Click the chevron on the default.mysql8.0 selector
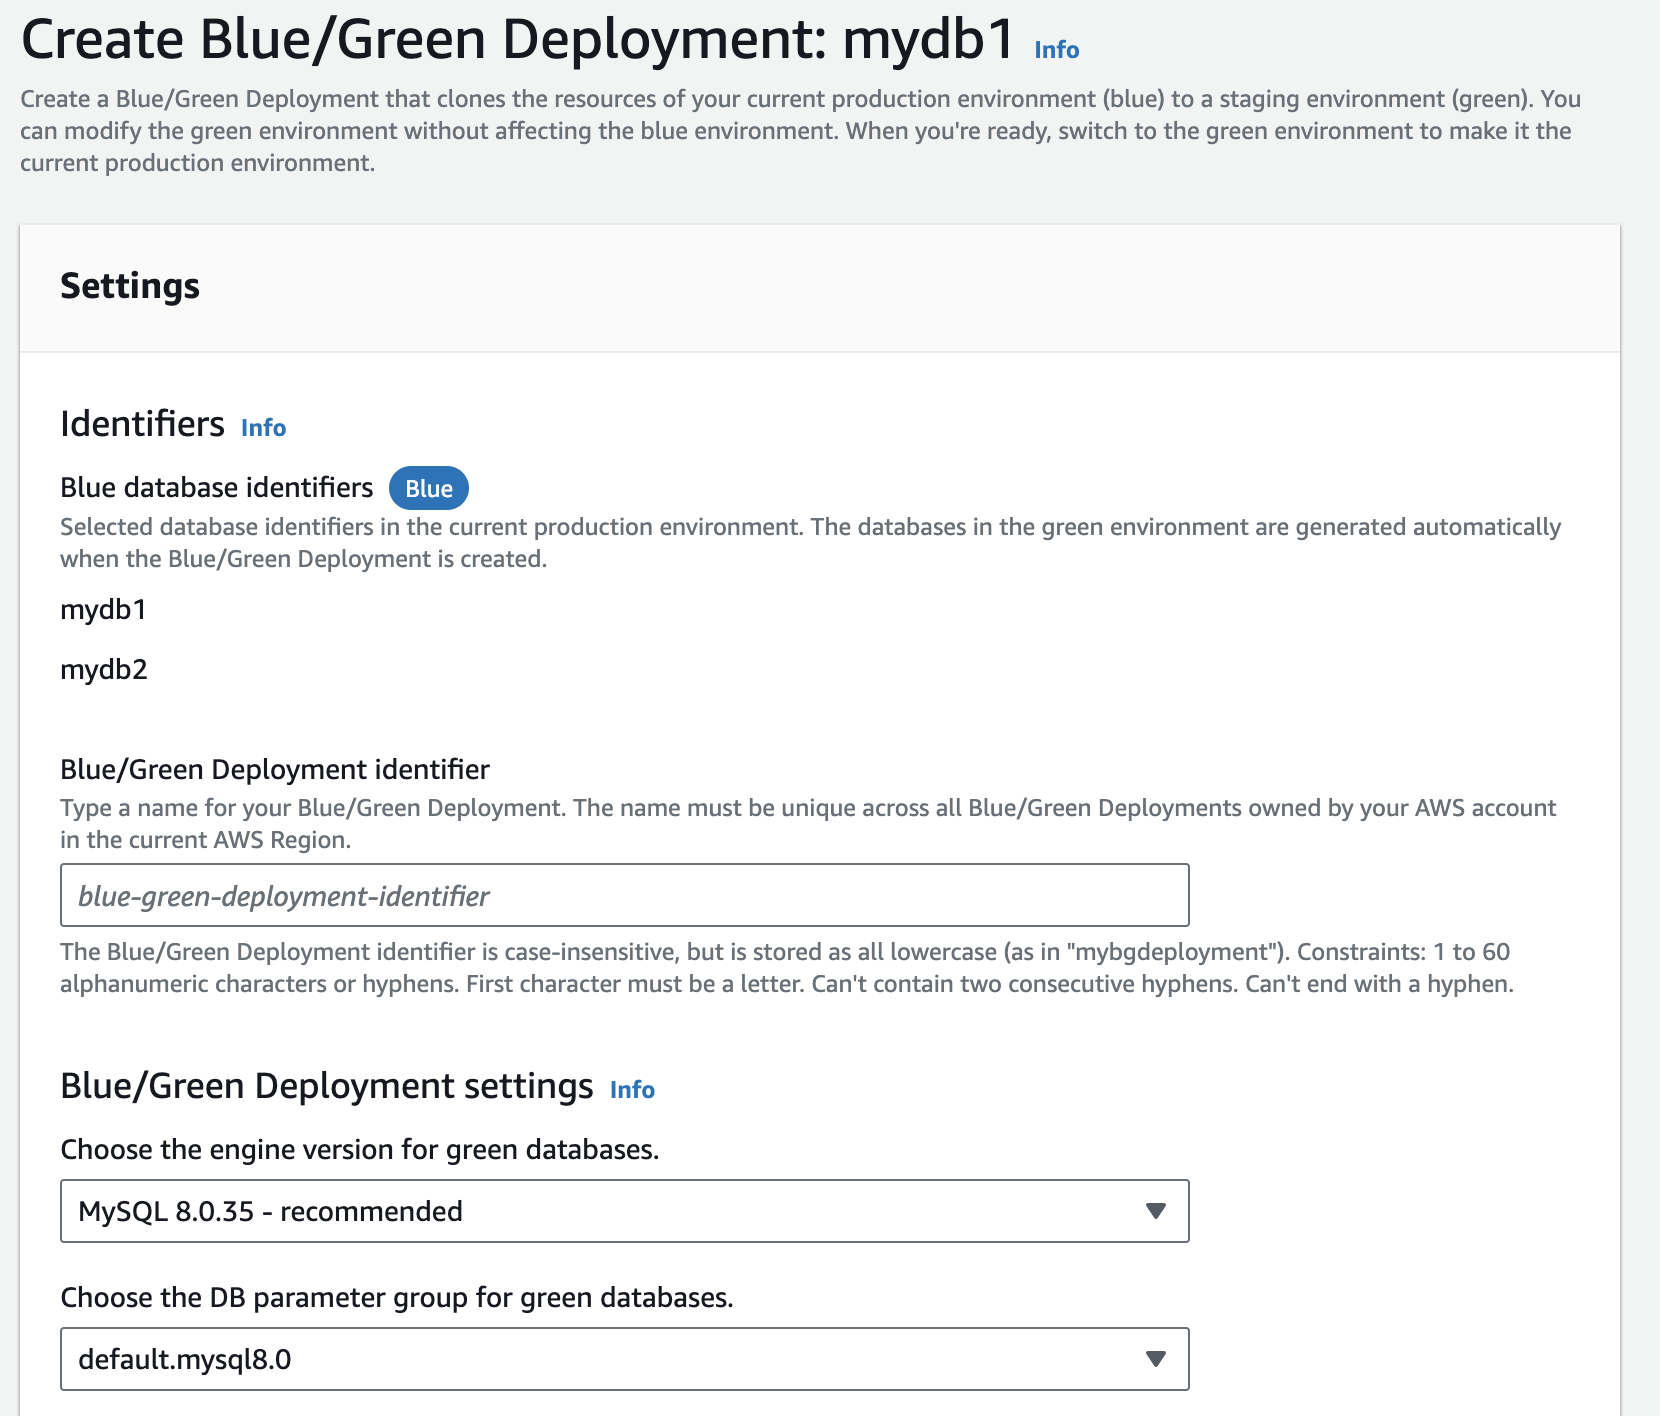Image resolution: width=1660 pixels, height=1416 pixels. (x=1155, y=1359)
